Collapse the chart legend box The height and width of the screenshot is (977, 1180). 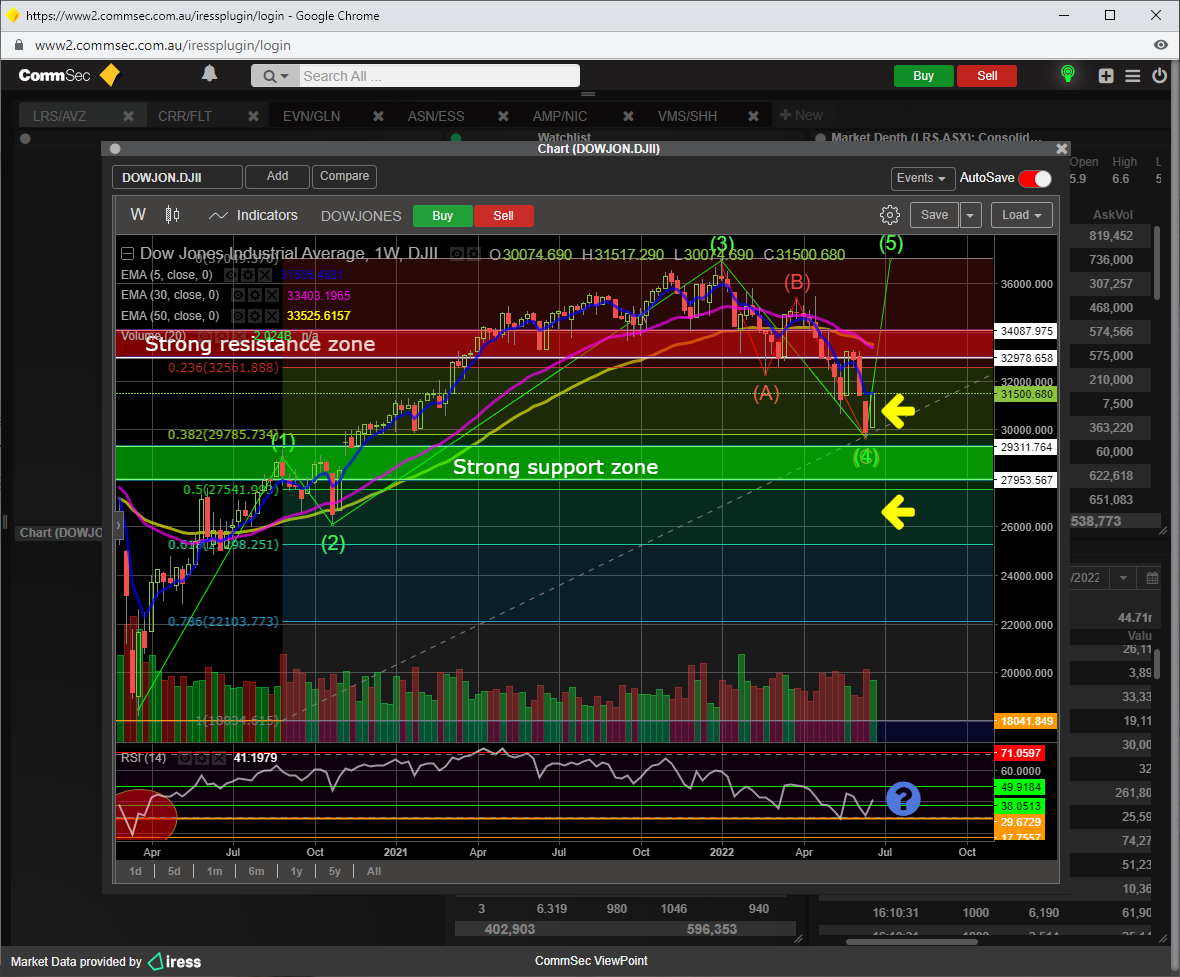127,254
